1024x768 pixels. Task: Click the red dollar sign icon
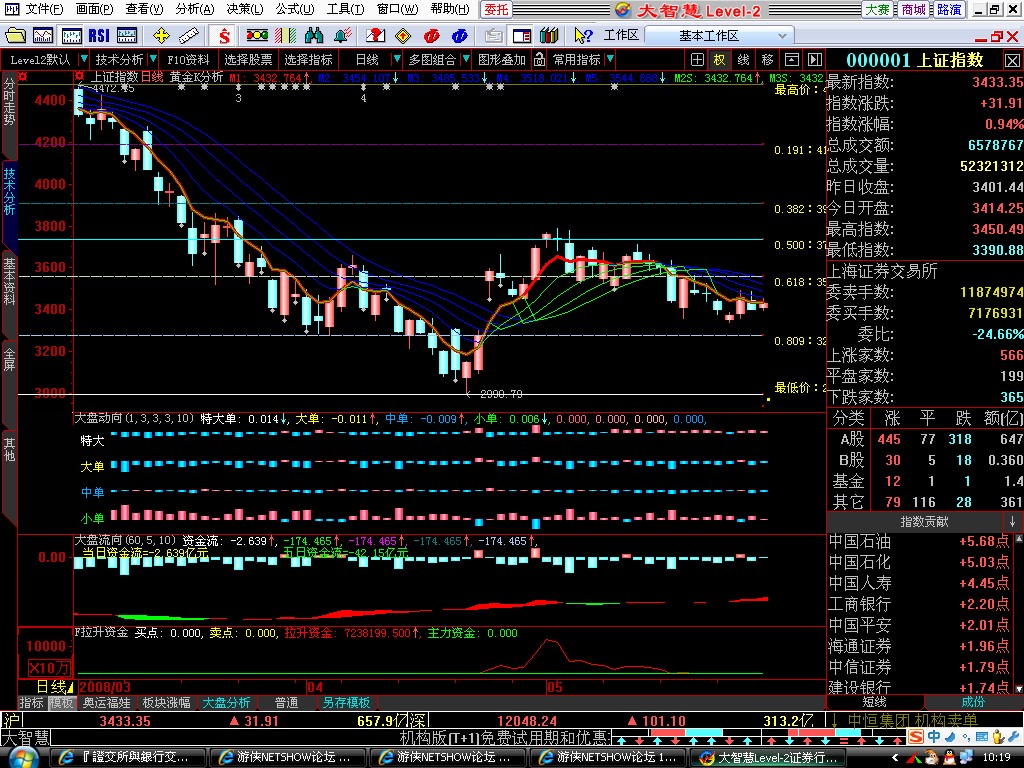(x=224, y=35)
